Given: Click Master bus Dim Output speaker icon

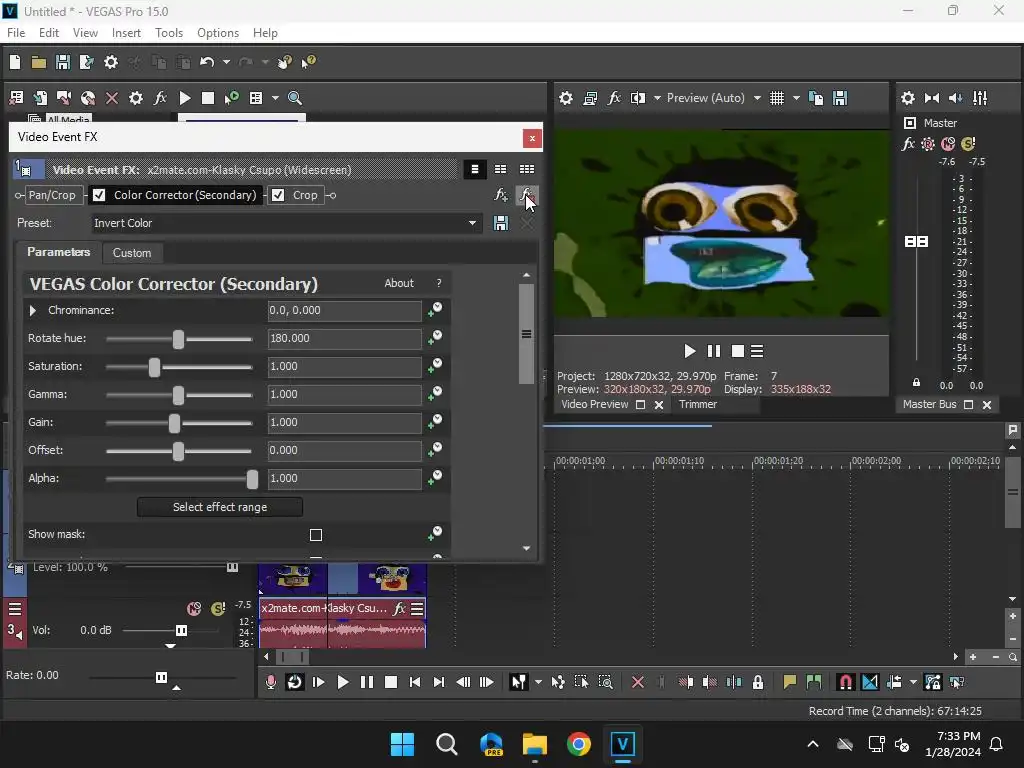Looking at the screenshot, I should click(955, 98).
